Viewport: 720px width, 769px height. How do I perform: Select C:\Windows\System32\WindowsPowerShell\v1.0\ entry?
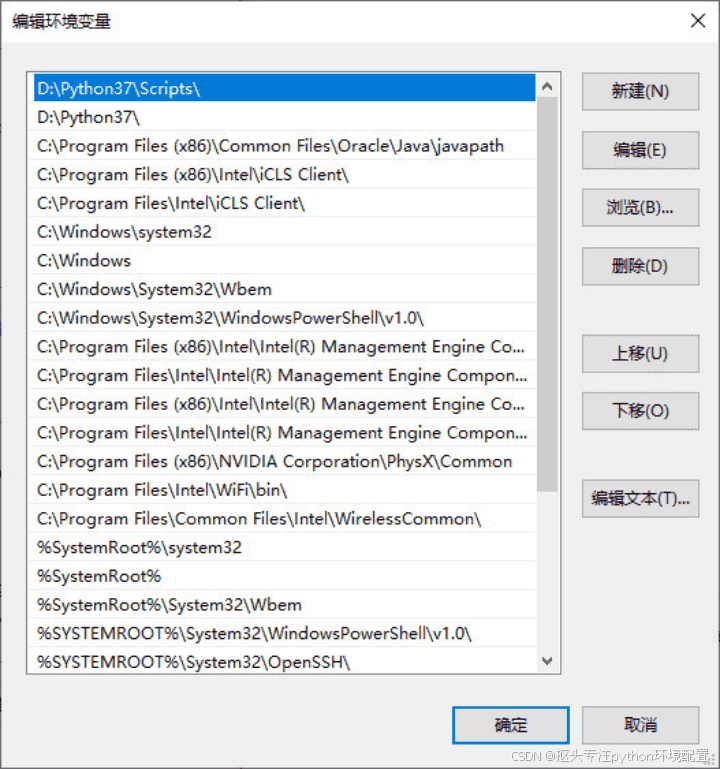tap(284, 318)
